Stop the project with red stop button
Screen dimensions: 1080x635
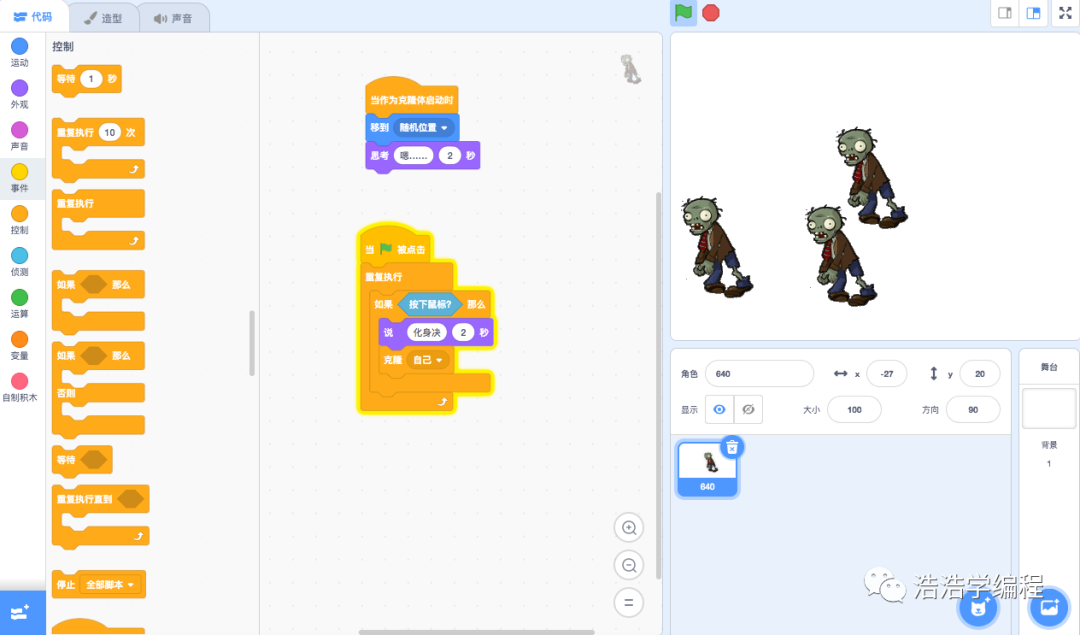(x=711, y=12)
